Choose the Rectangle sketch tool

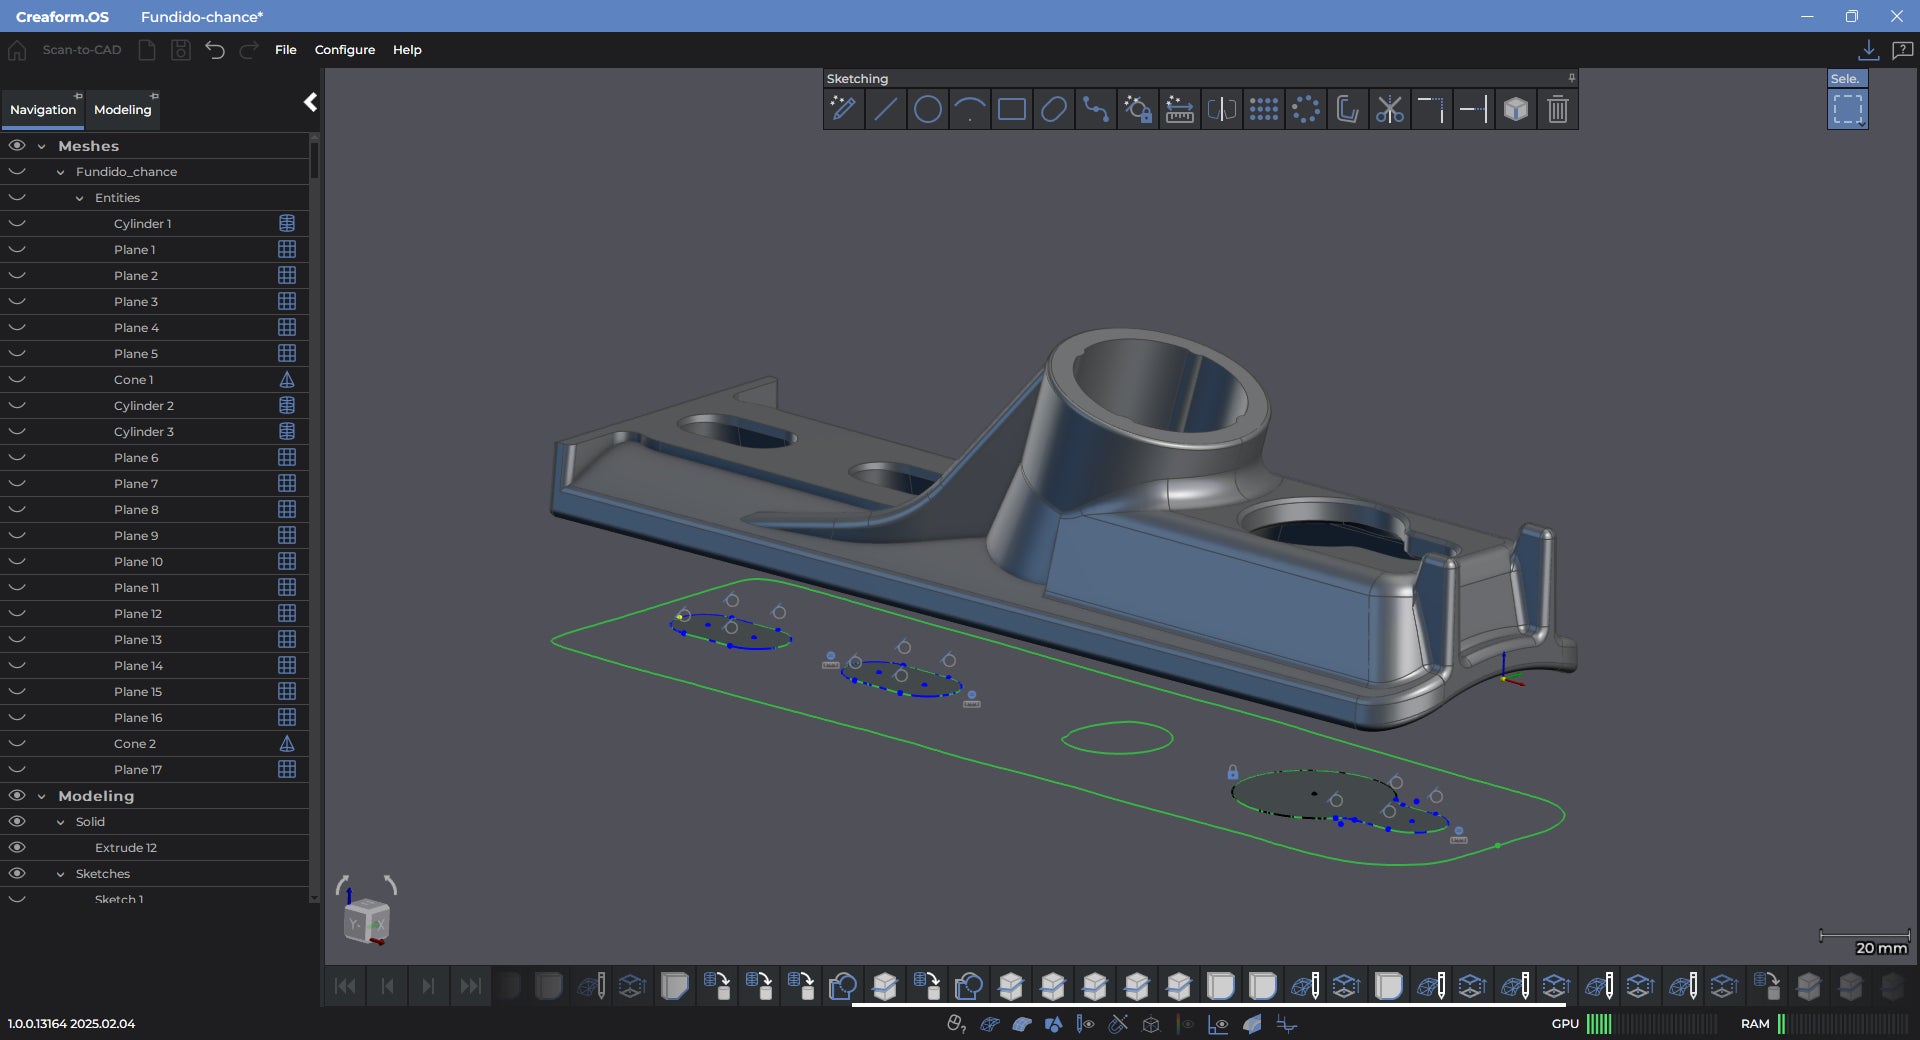(1011, 109)
